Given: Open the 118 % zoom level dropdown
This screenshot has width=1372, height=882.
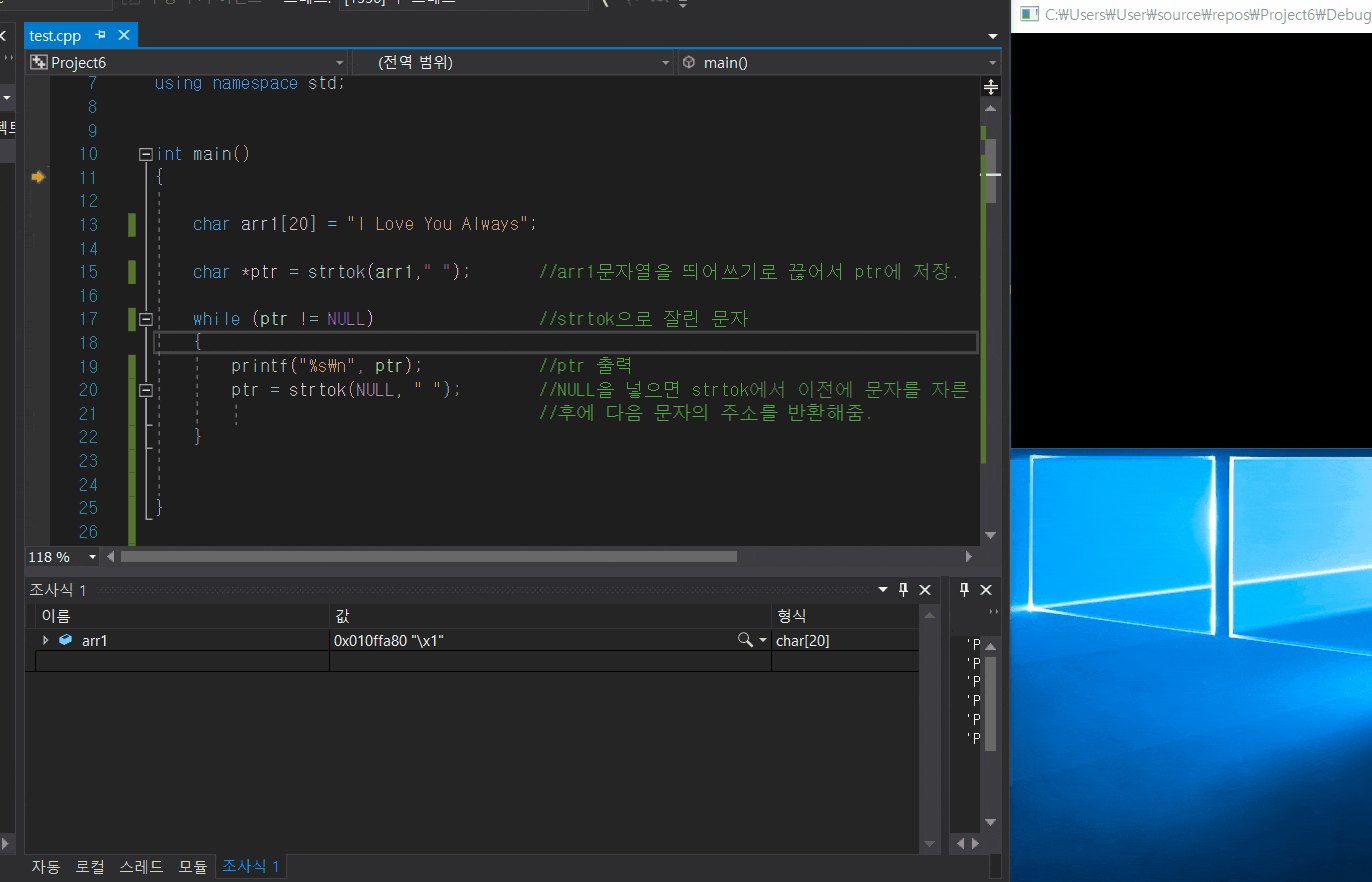Looking at the screenshot, I should (x=93, y=557).
